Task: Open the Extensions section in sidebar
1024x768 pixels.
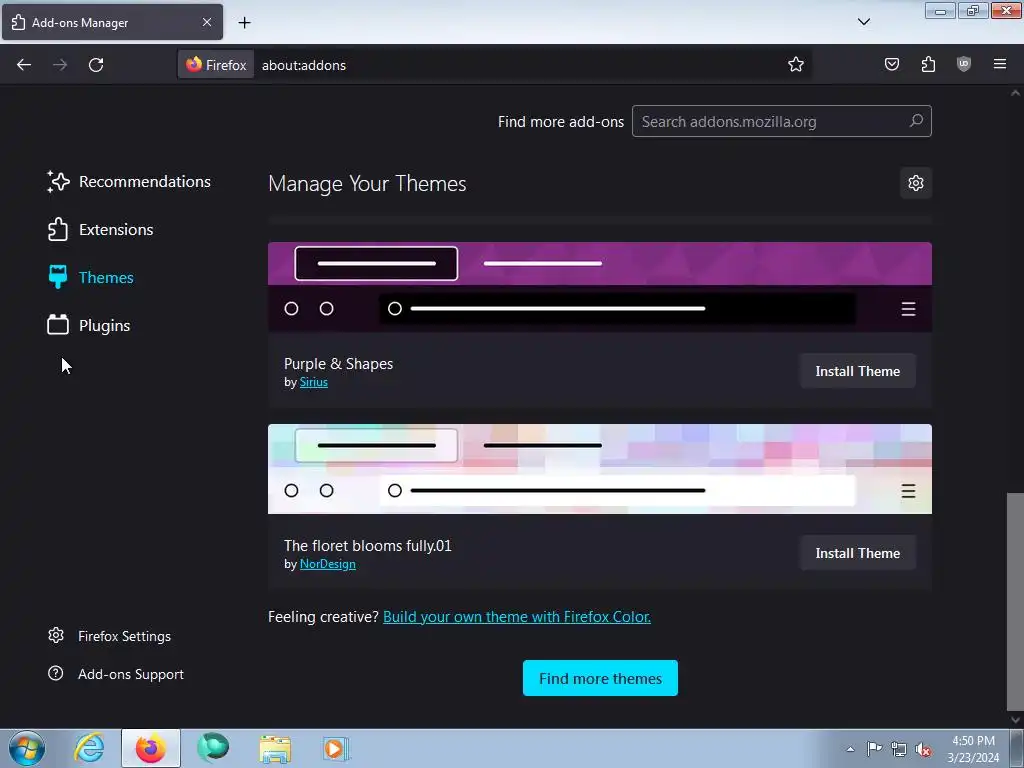Action: tap(100, 229)
